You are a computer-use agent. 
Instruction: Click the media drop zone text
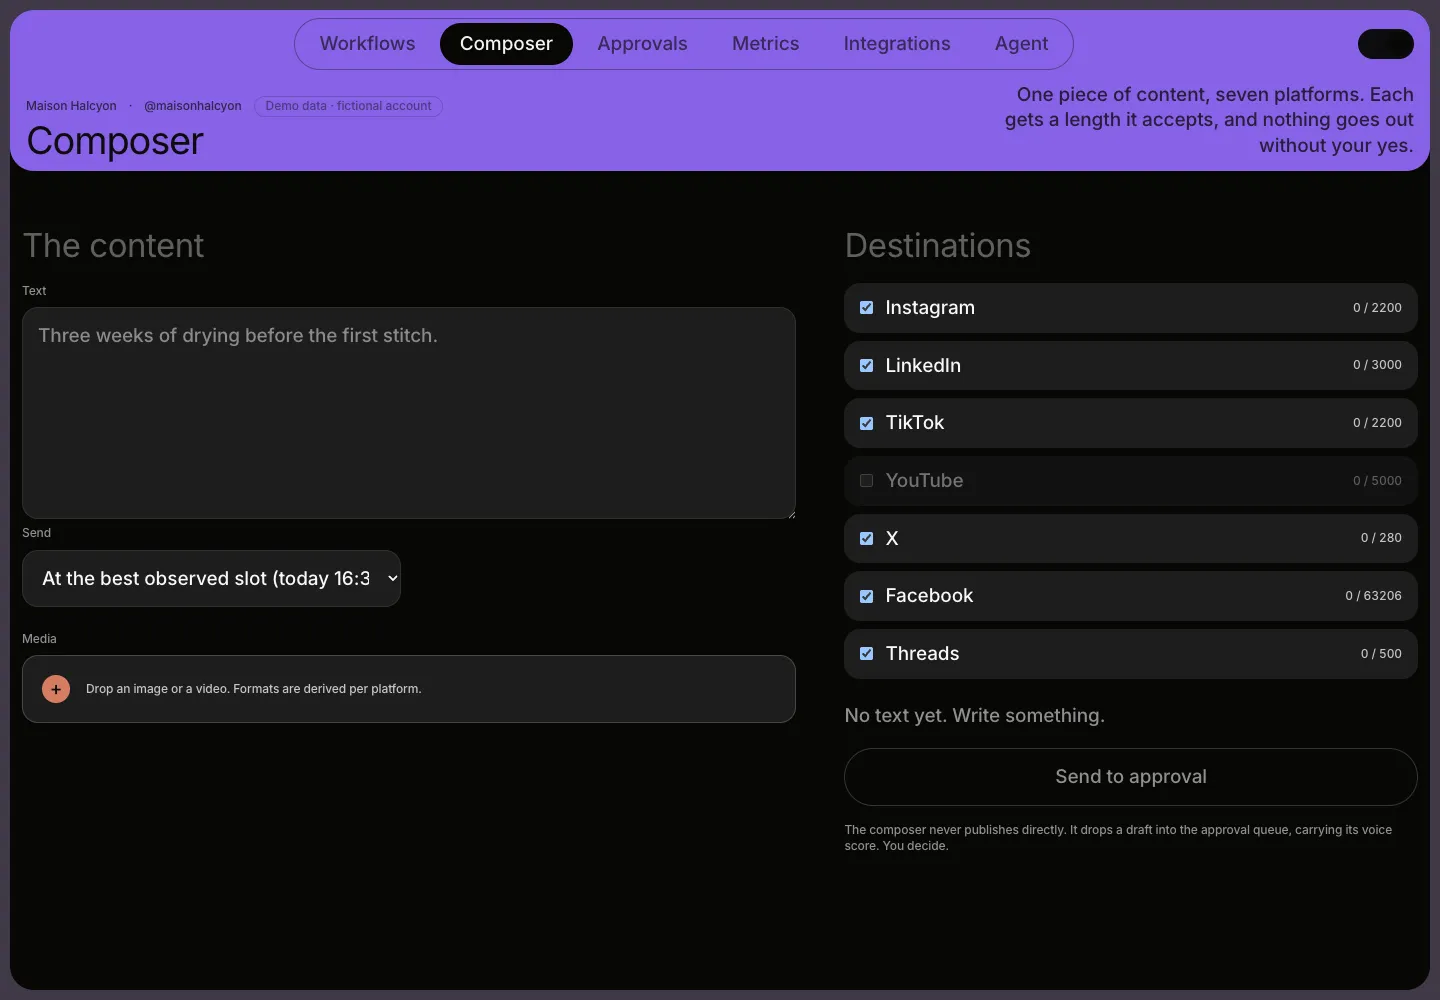[x=253, y=689]
